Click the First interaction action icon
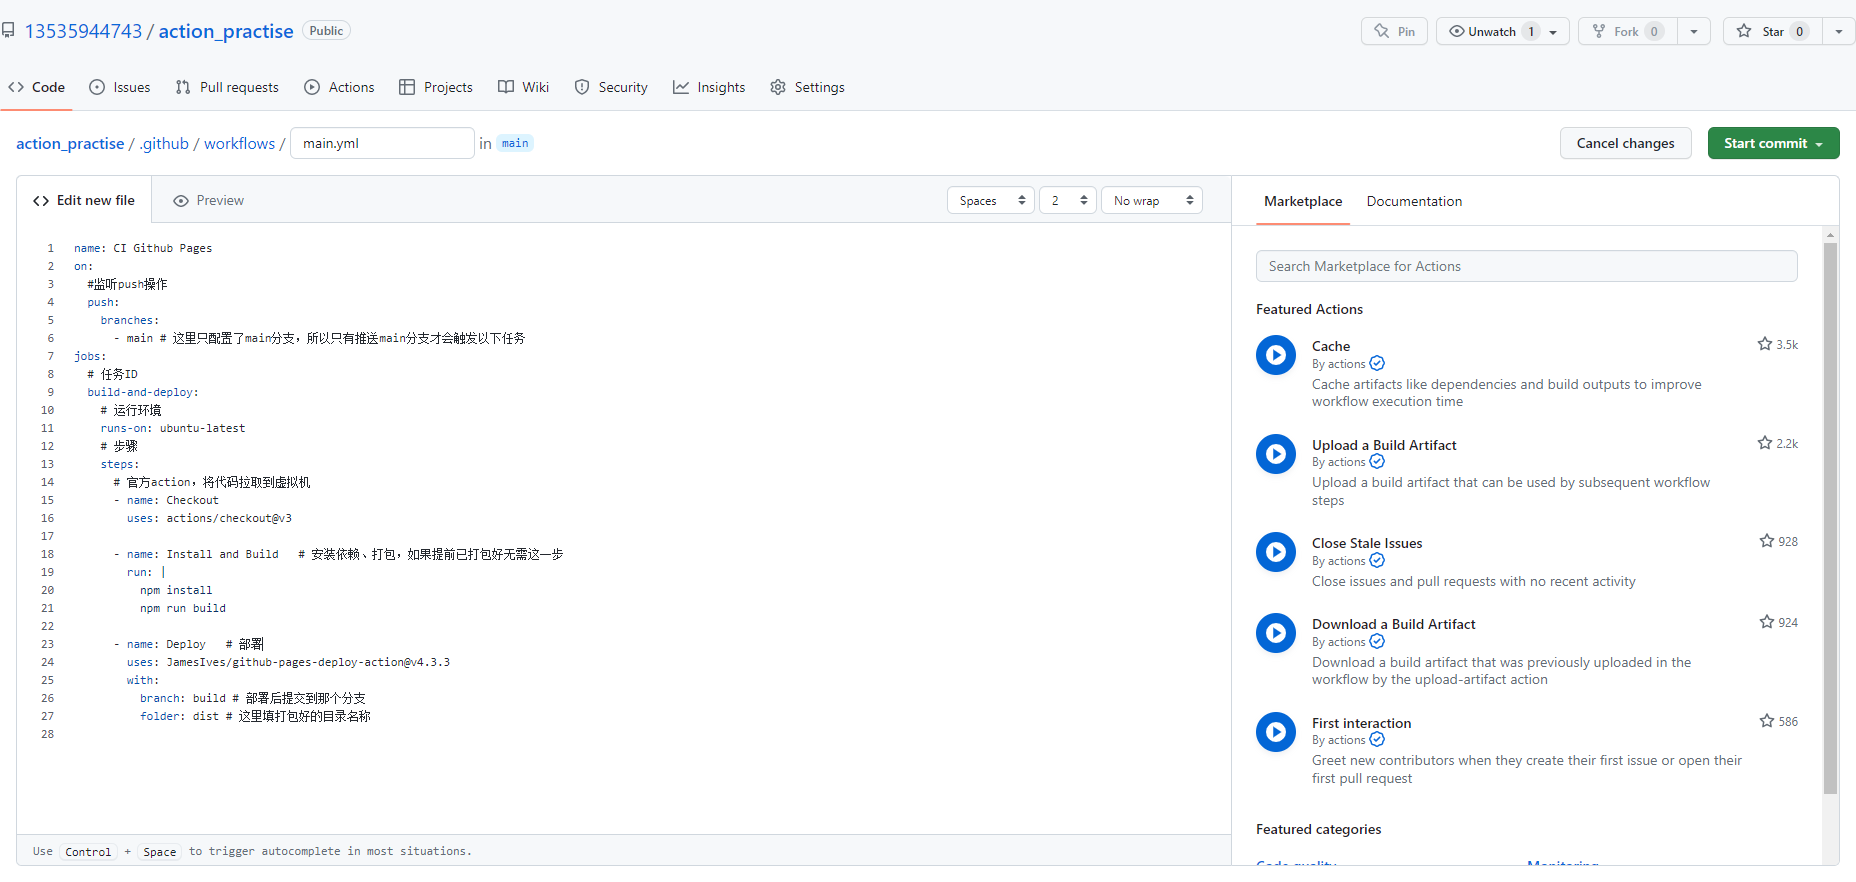The width and height of the screenshot is (1856, 882). pos(1275,732)
